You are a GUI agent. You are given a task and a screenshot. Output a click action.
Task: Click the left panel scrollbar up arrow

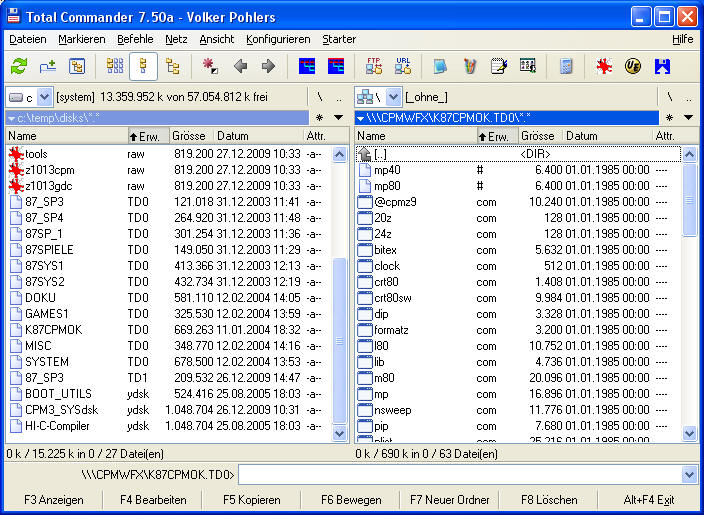click(x=339, y=154)
